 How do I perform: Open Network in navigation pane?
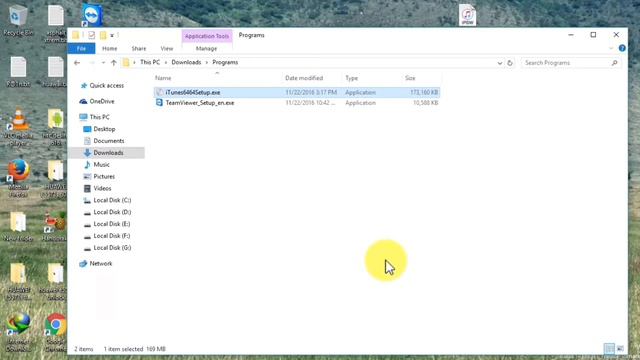[x=100, y=264]
